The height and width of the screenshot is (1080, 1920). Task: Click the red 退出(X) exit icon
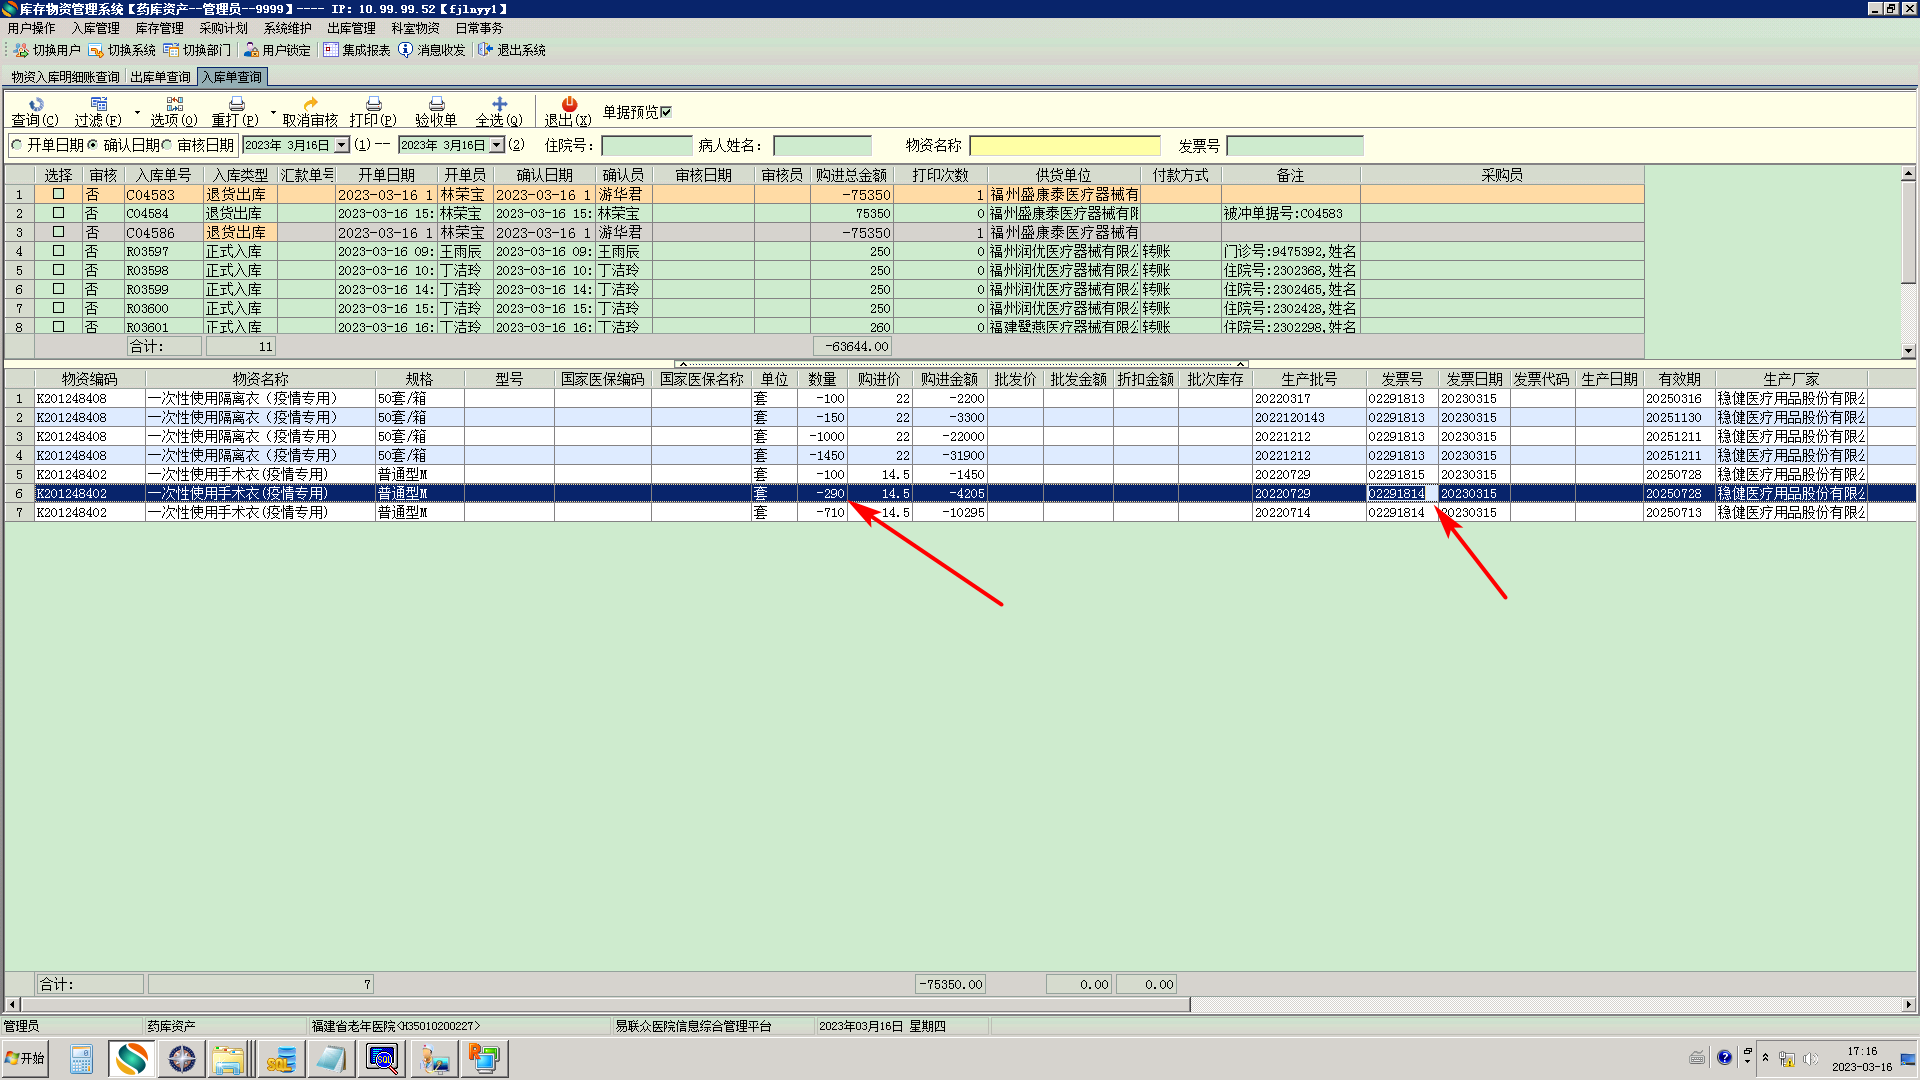click(568, 104)
